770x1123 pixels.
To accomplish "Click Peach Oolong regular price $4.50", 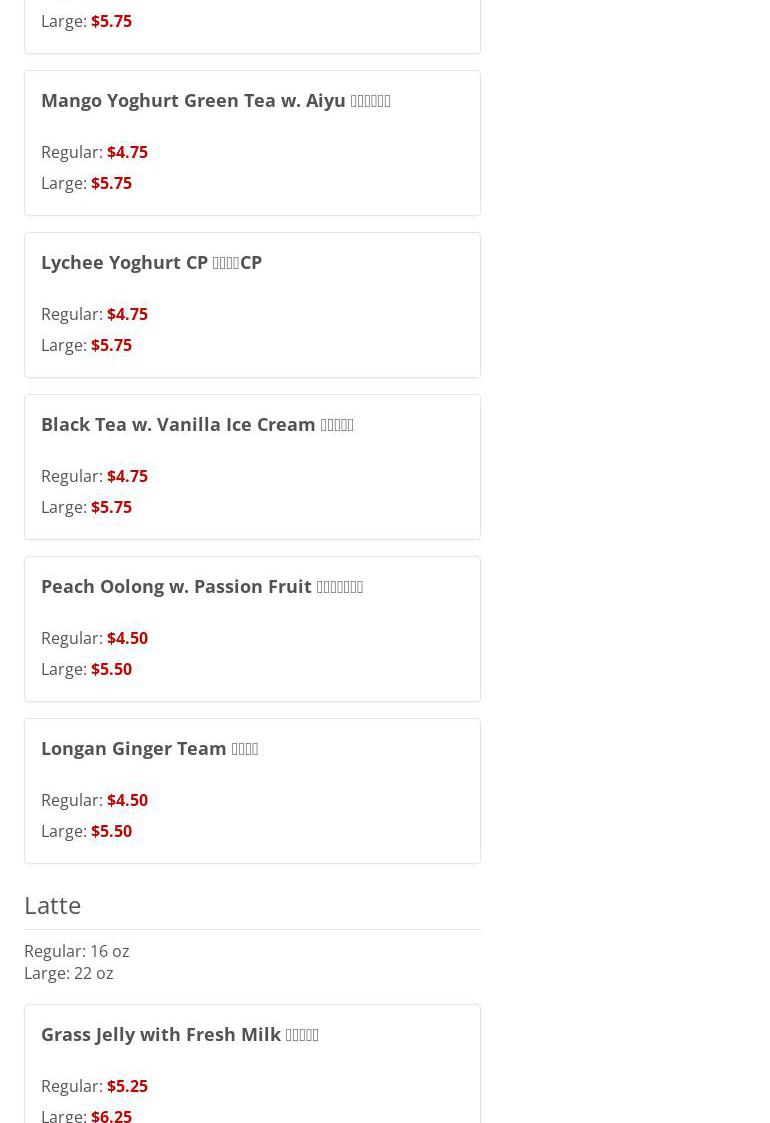I will click(127, 639).
